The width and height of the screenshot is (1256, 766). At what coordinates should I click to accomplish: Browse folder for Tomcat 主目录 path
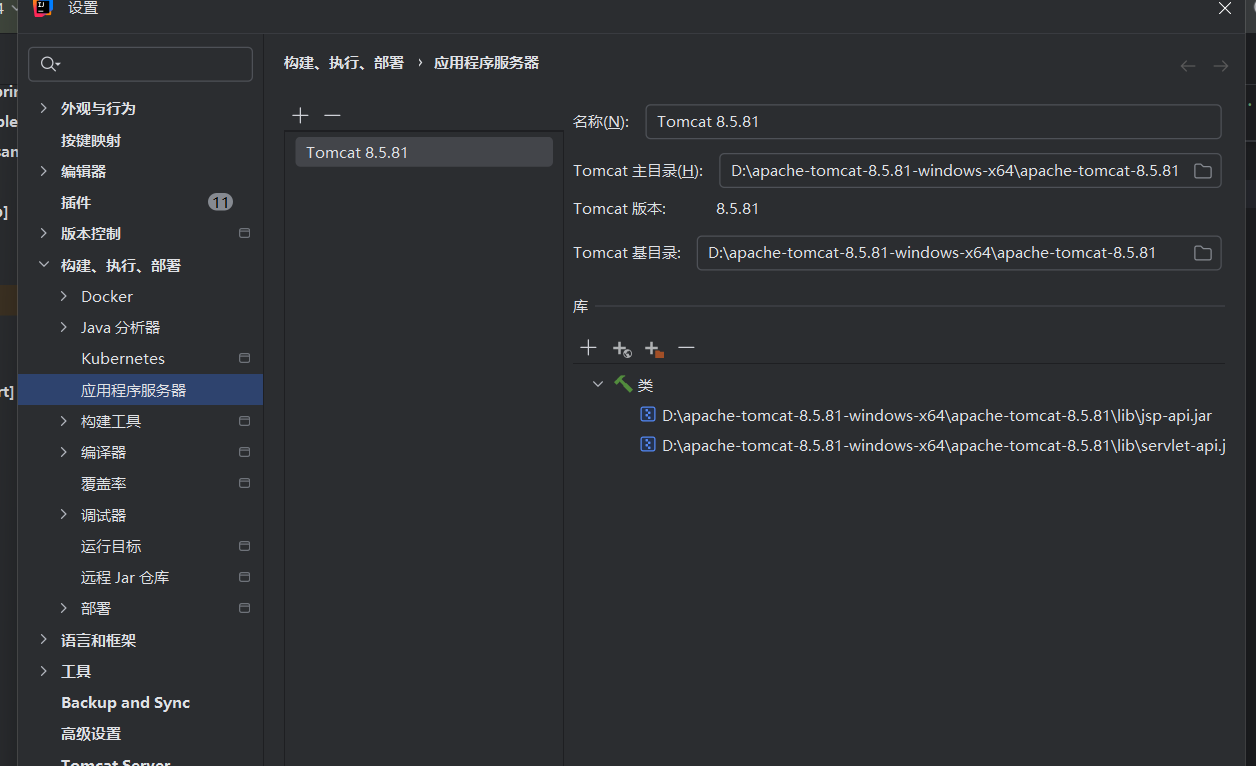(x=1203, y=171)
